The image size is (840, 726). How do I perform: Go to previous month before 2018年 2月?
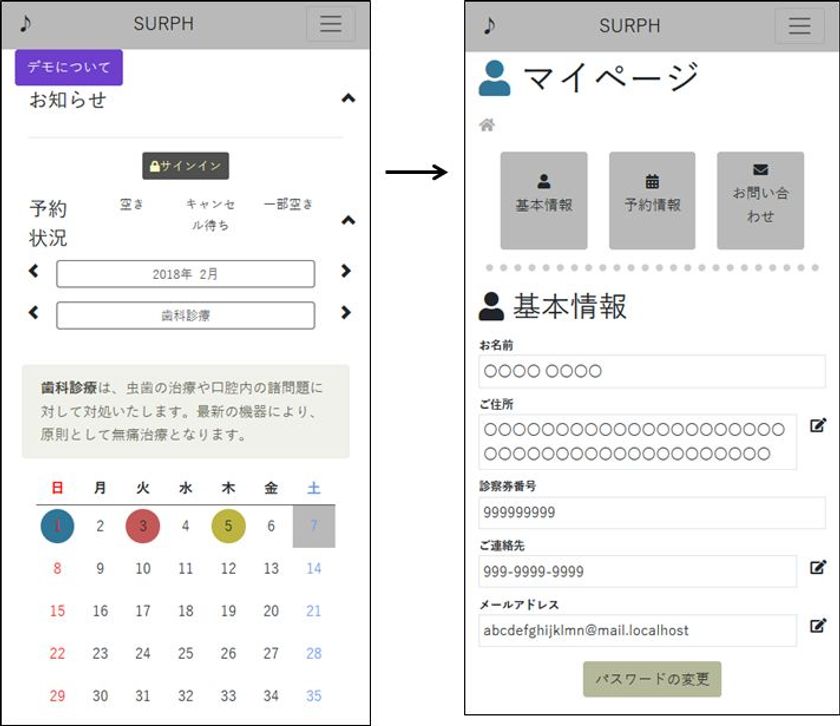coord(34,271)
